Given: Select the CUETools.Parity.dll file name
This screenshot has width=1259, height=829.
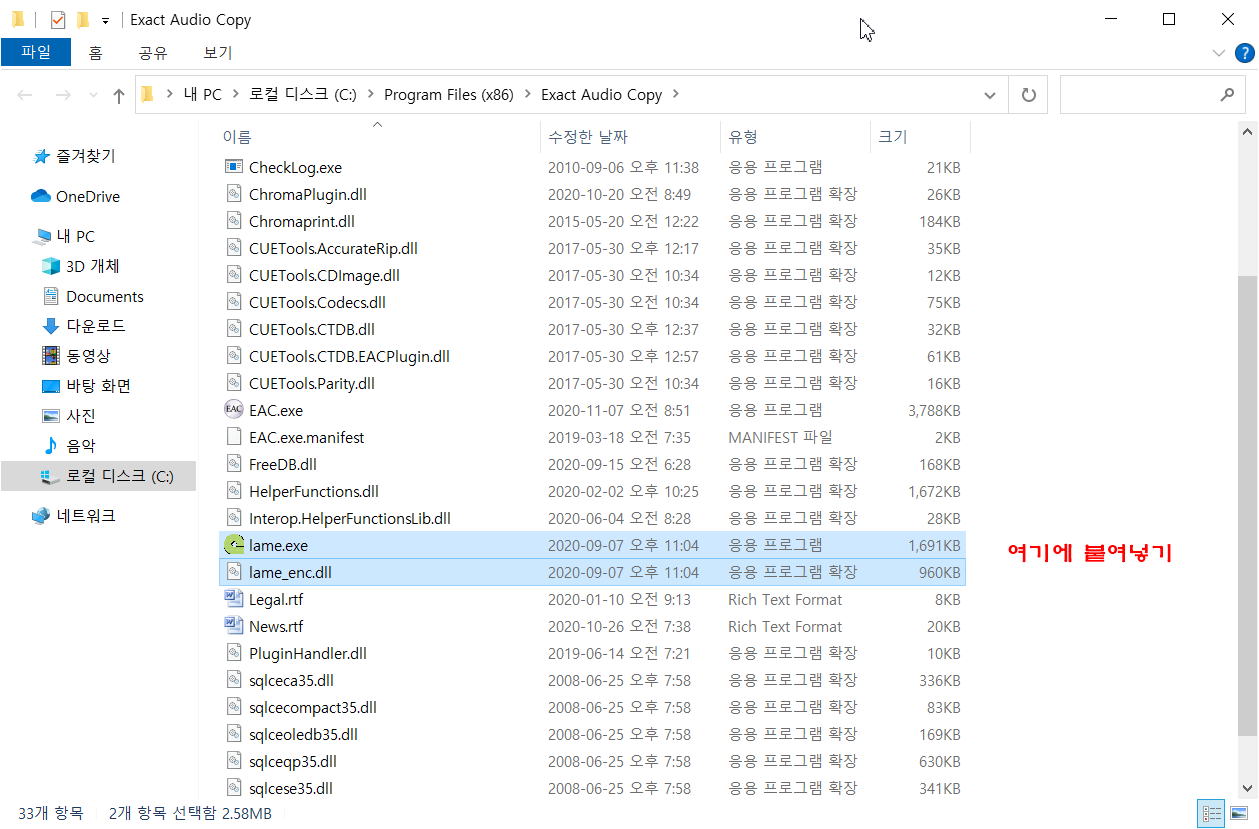Looking at the screenshot, I should coord(312,383).
